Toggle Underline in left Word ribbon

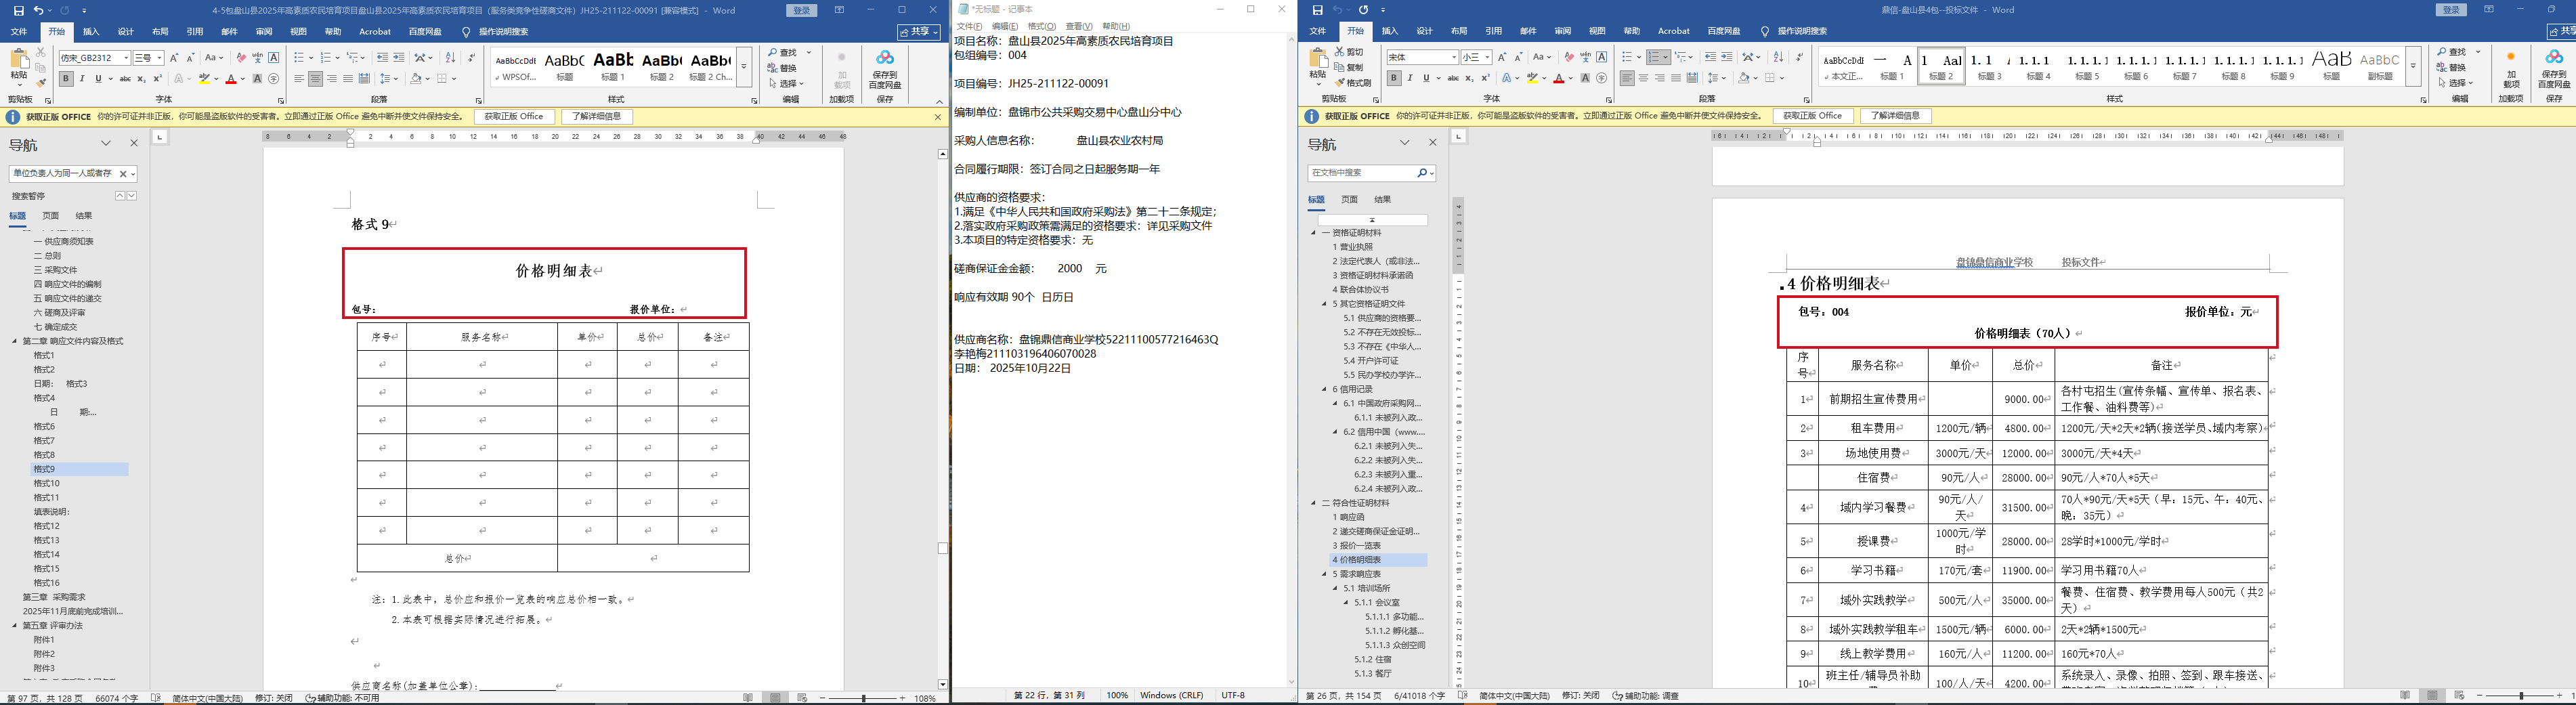(98, 79)
